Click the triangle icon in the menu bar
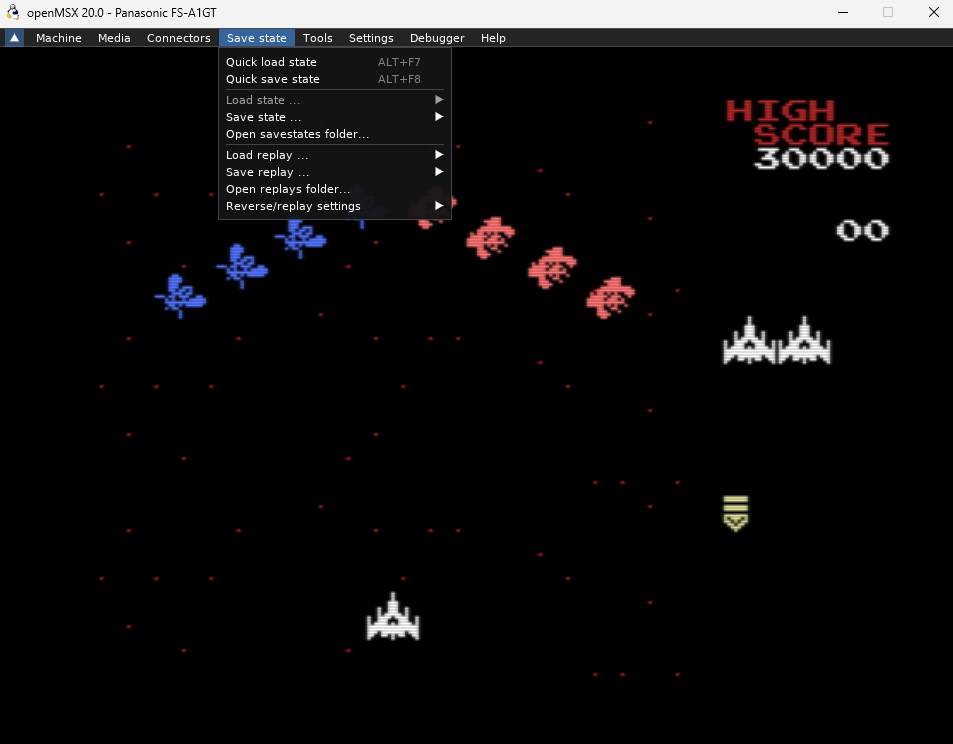The image size is (953, 744). [15, 38]
